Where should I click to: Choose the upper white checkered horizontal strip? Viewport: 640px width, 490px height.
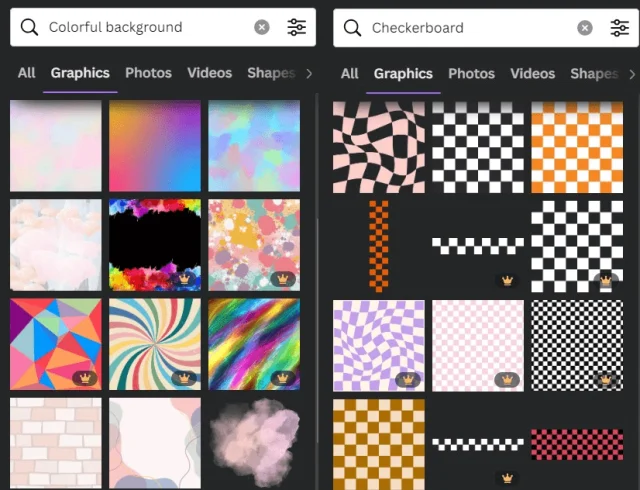(478, 246)
